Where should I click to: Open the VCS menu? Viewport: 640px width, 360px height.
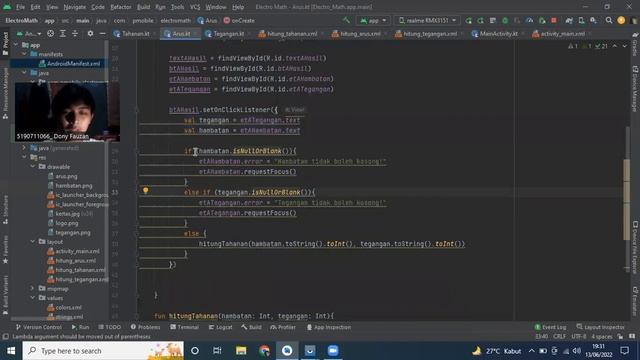[x=195, y=7]
